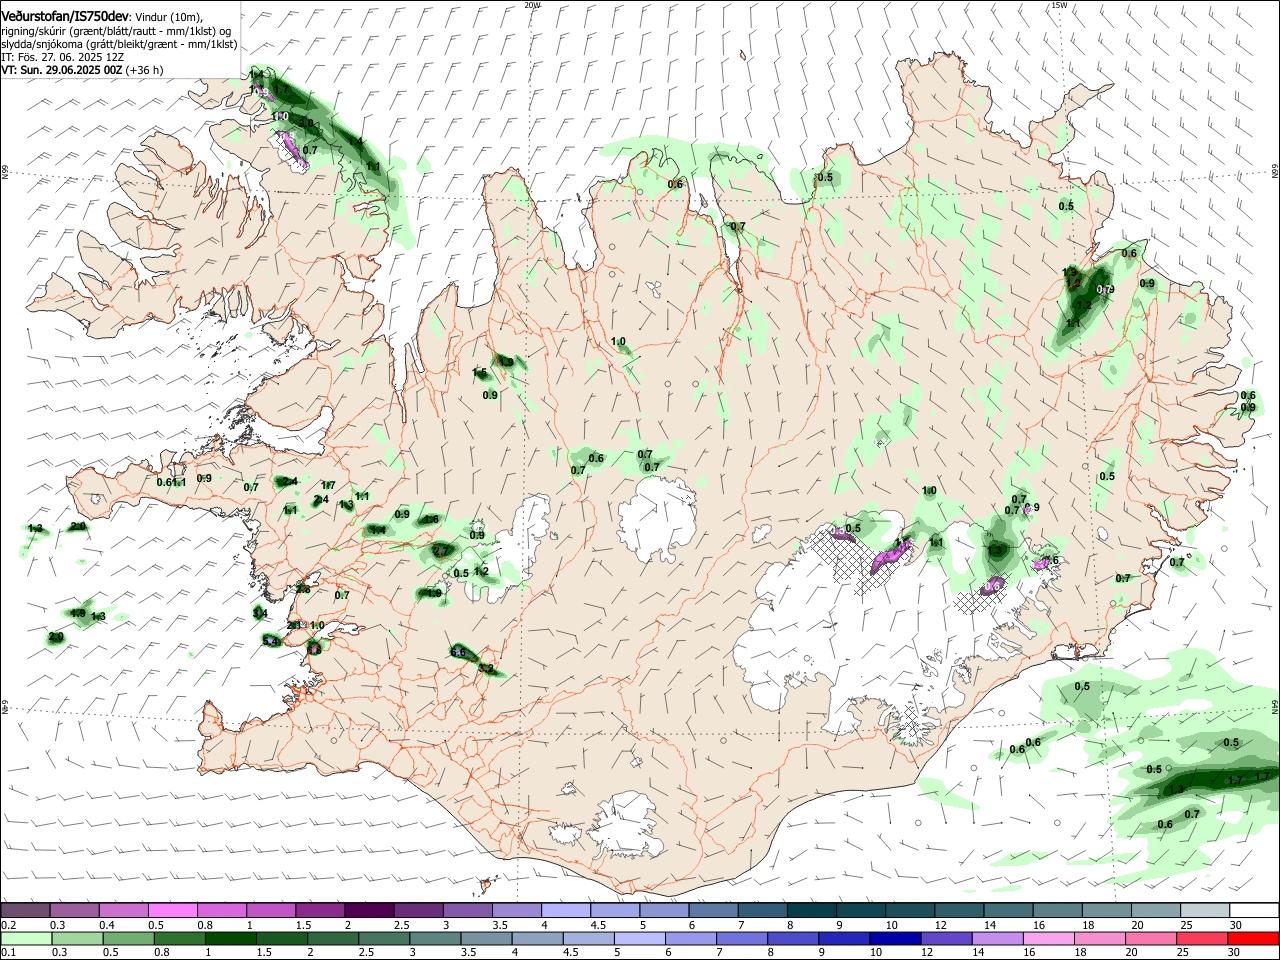Select the light gray 25–30 upper legend swatch
The image size is (1280, 960).
coord(1205,910)
